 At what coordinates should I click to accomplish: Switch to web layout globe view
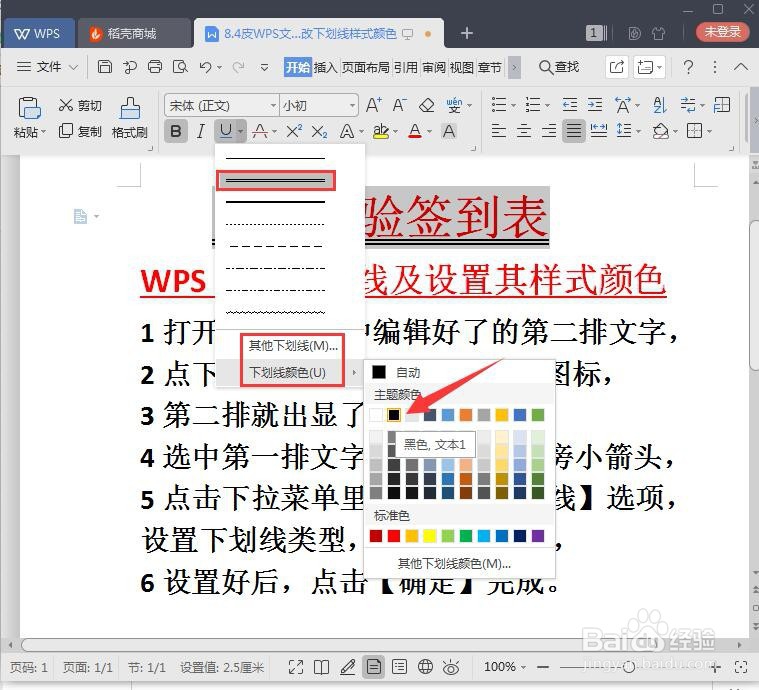click(x=425, y=667)
